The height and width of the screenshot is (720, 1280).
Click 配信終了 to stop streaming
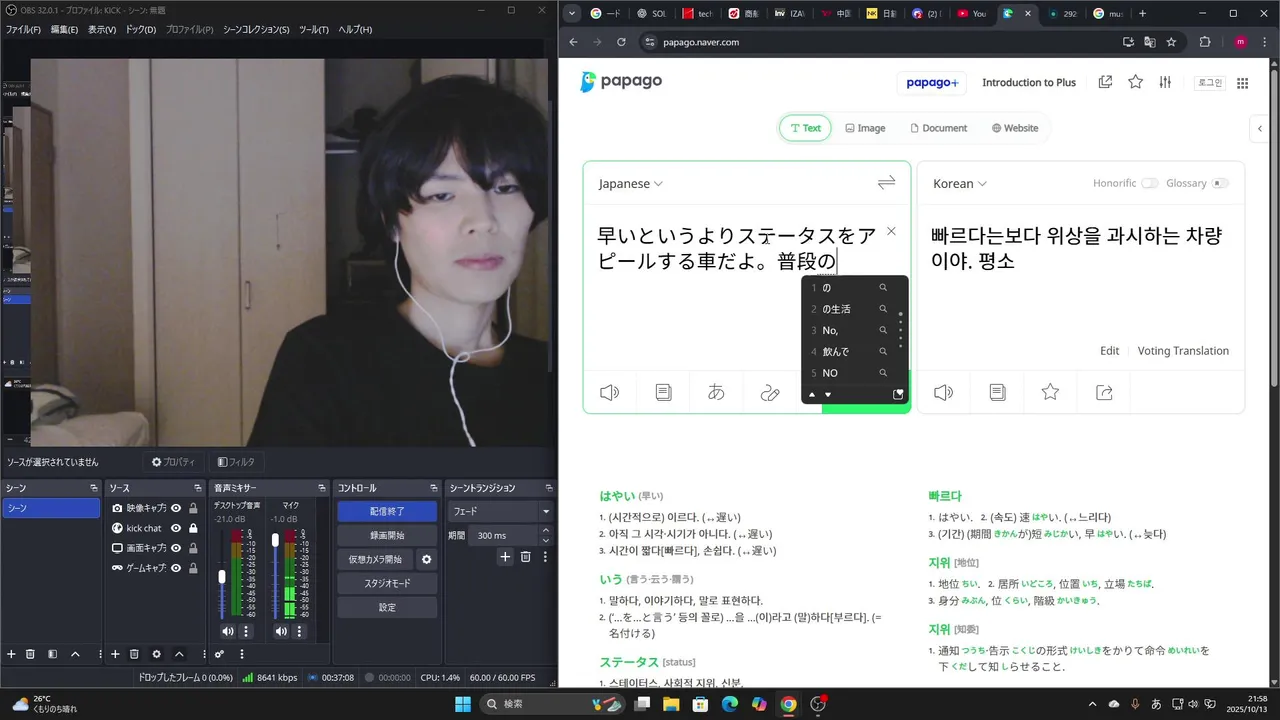click(387, 511)
